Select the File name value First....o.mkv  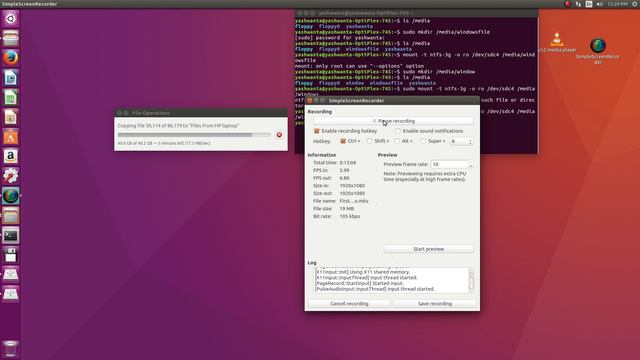(x=354, y=201)
